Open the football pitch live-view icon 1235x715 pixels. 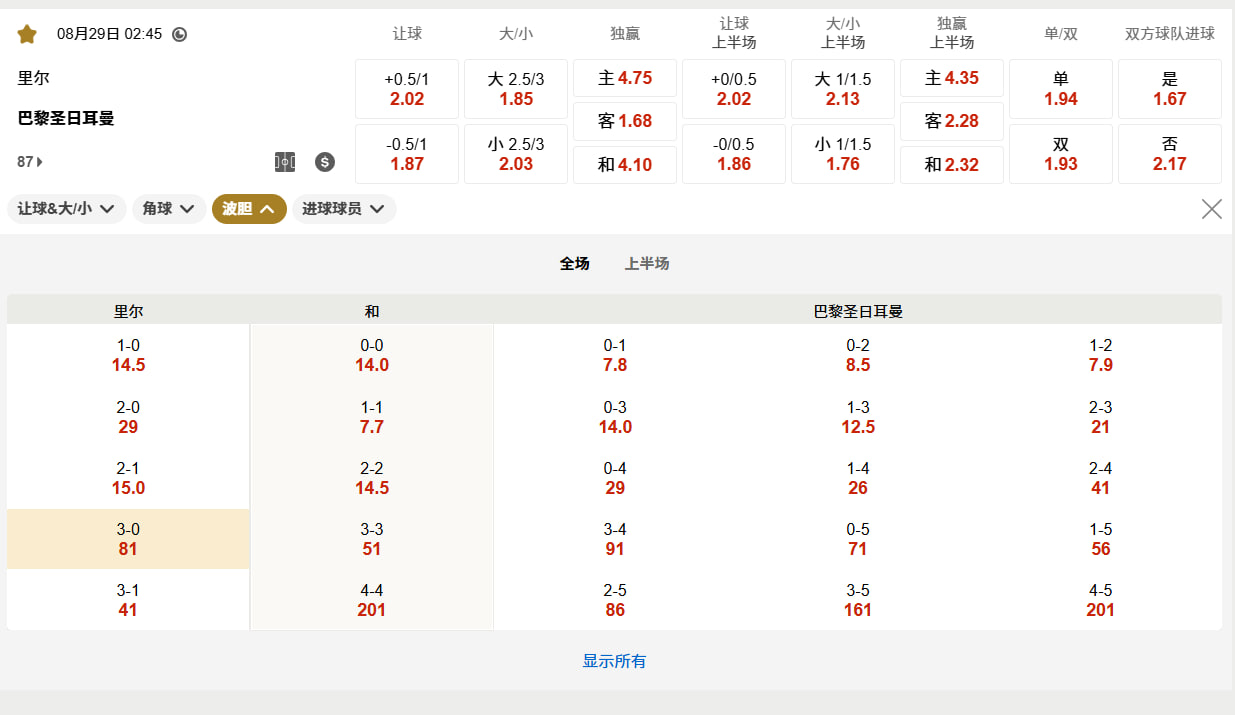click(285, 162)
